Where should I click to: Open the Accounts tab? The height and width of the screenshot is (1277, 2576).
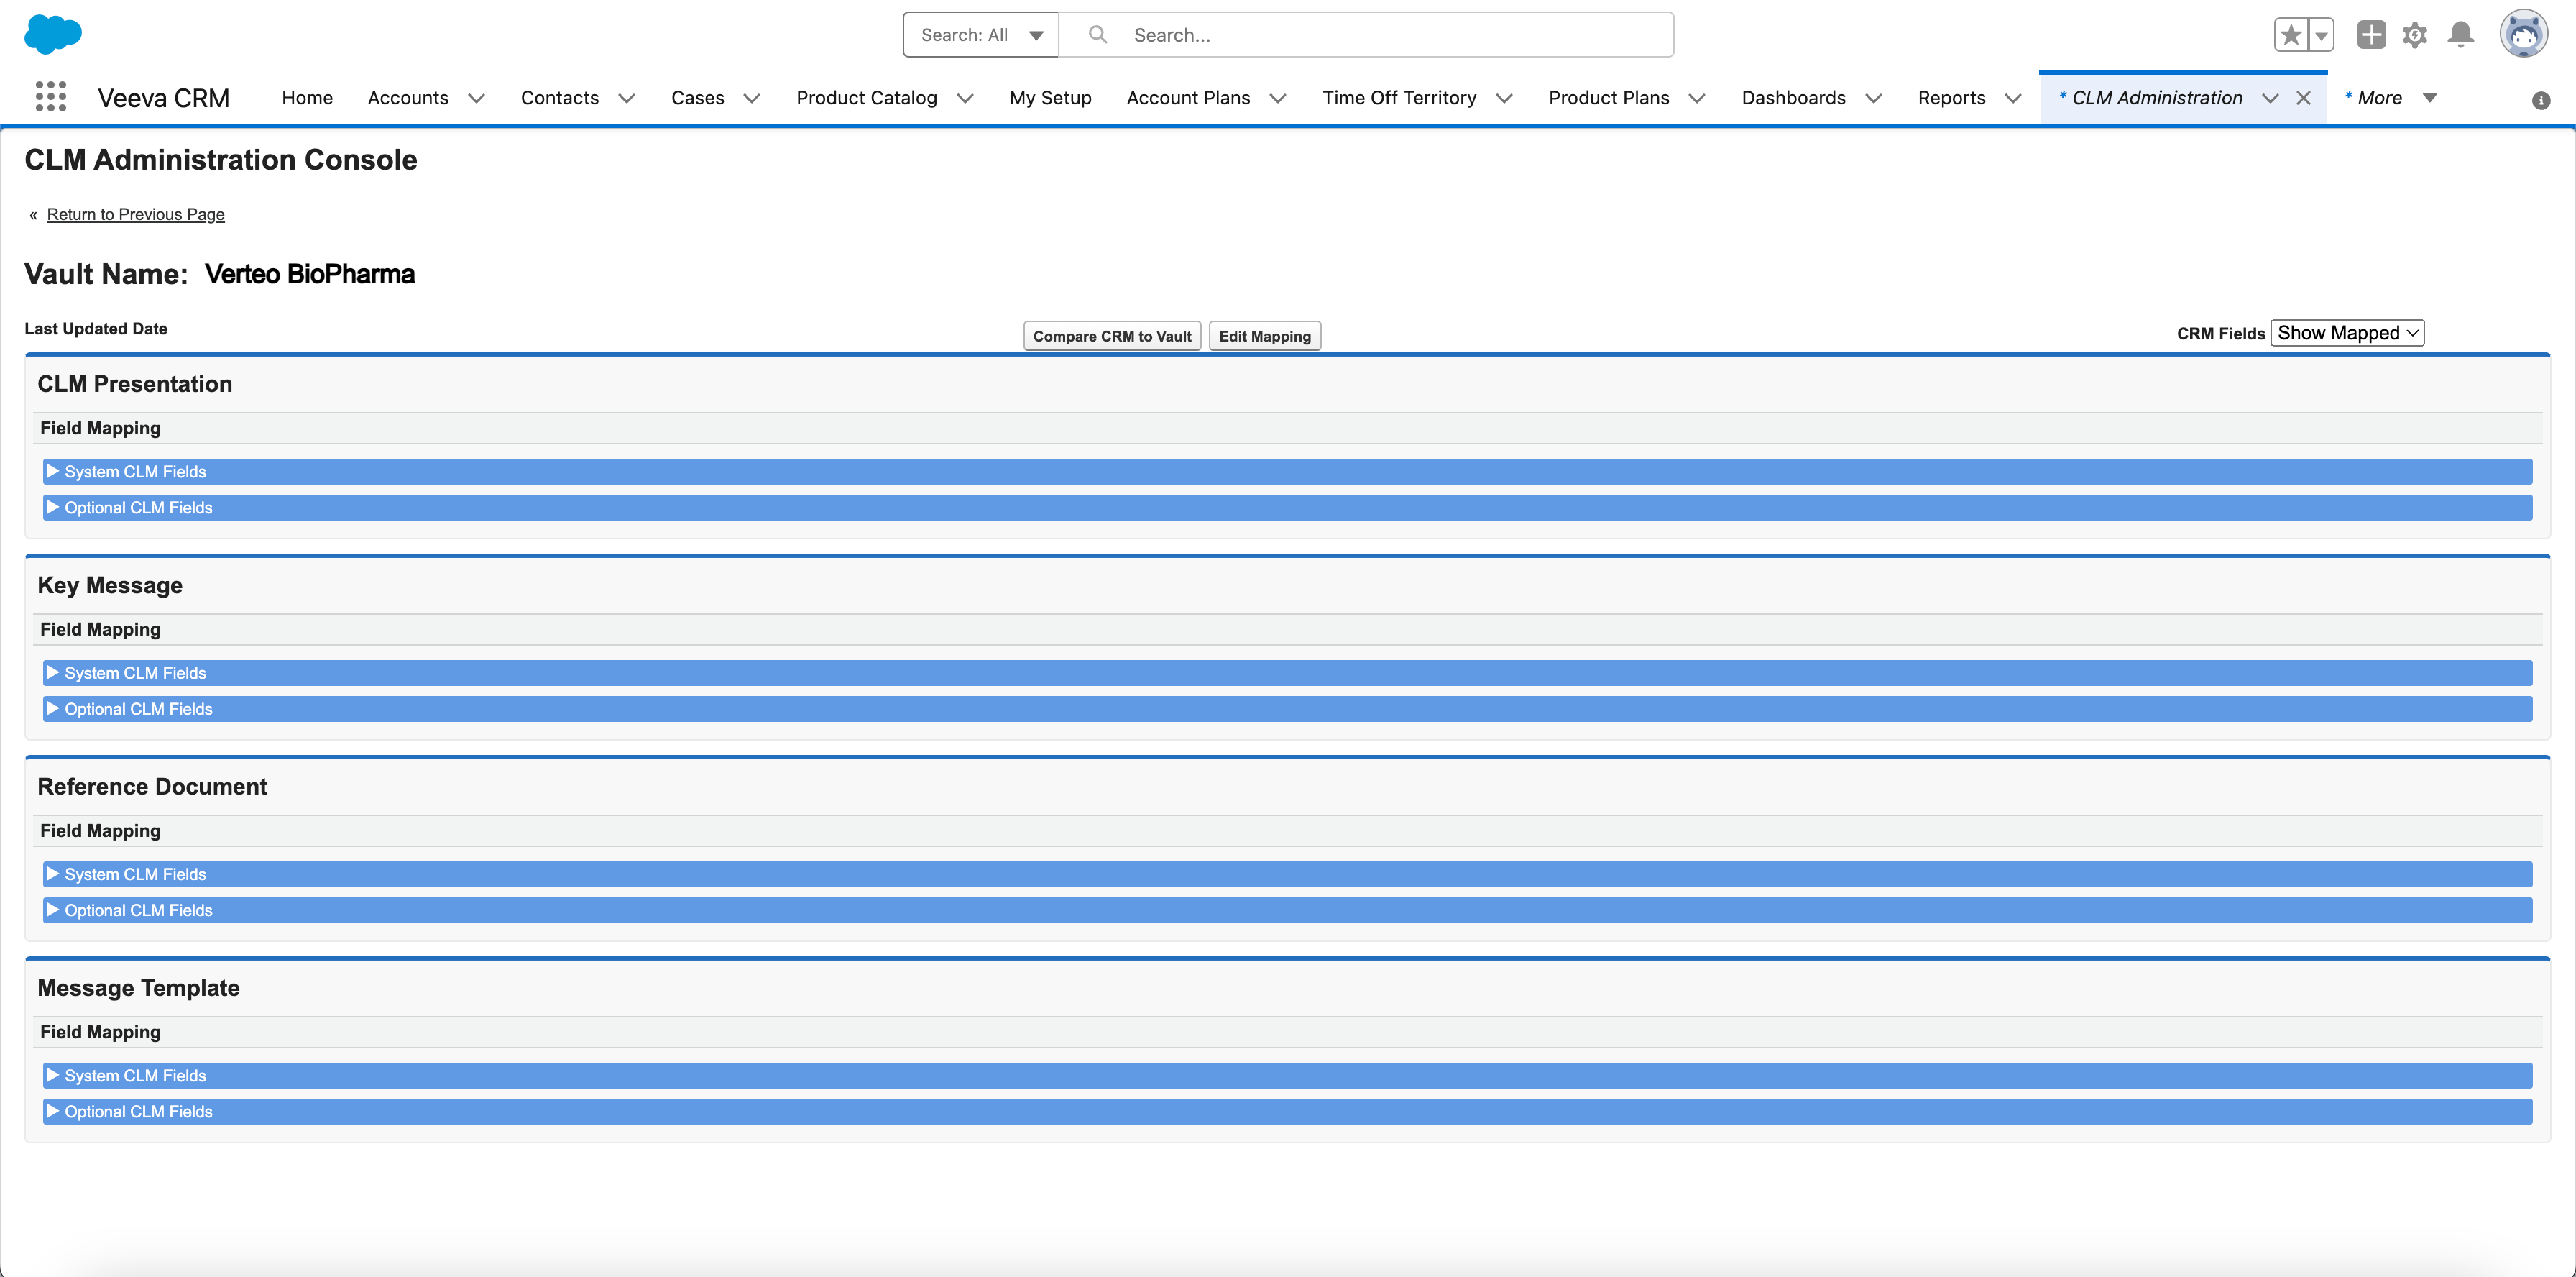tap(408, 98)
